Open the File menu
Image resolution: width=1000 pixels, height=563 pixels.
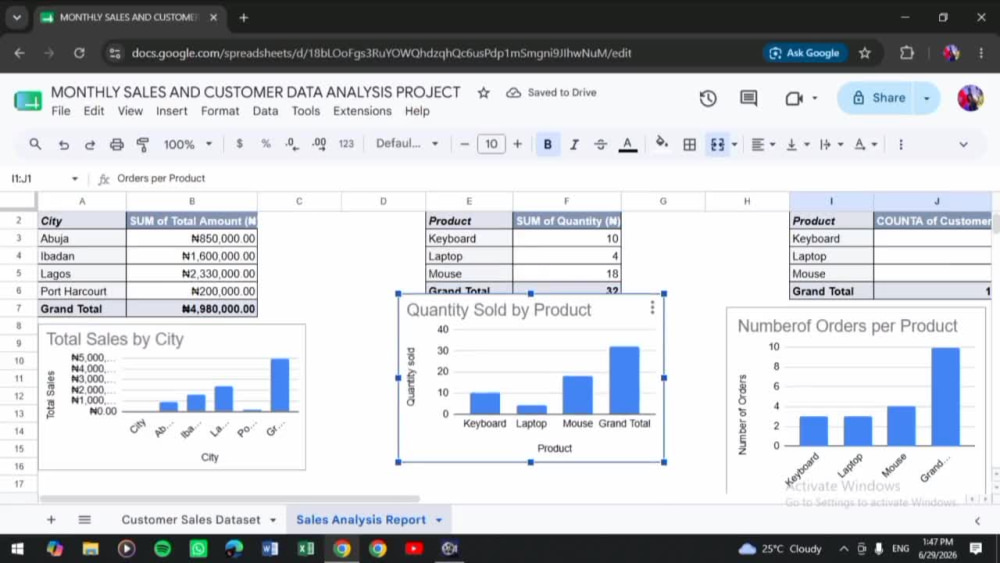pos(61,111)
